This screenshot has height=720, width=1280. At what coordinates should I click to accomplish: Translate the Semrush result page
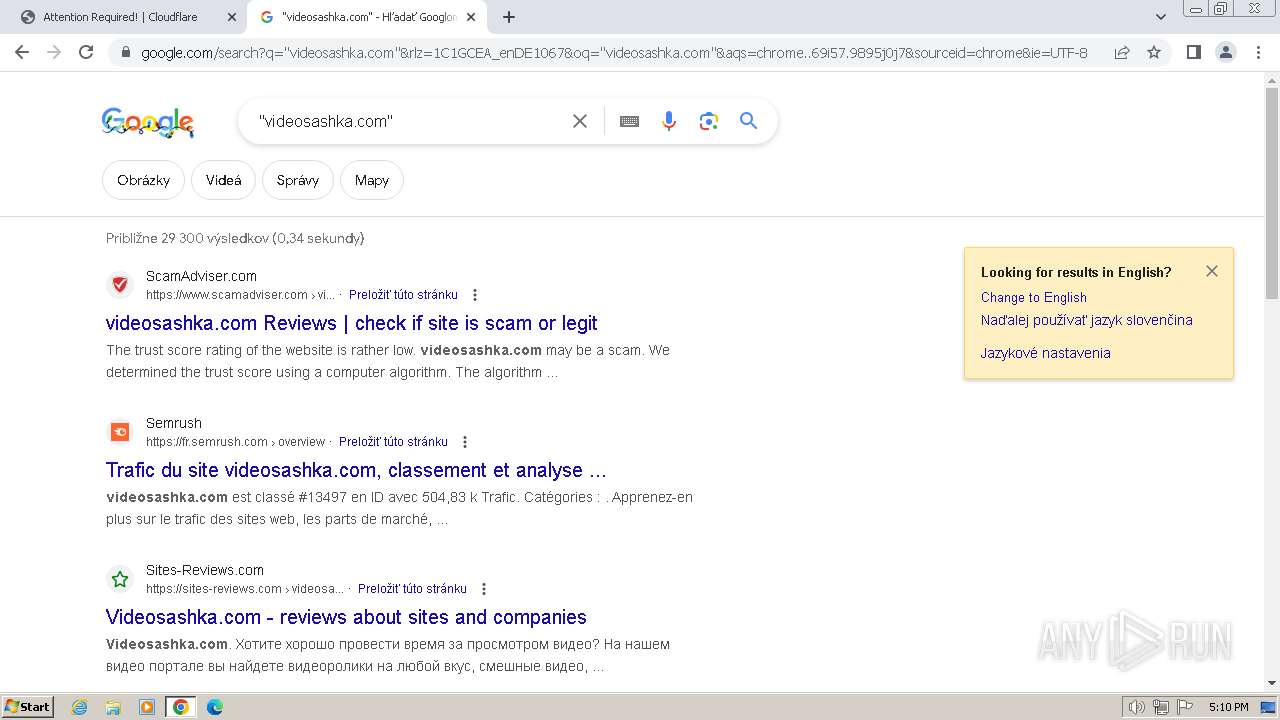[x=393, y=442]
